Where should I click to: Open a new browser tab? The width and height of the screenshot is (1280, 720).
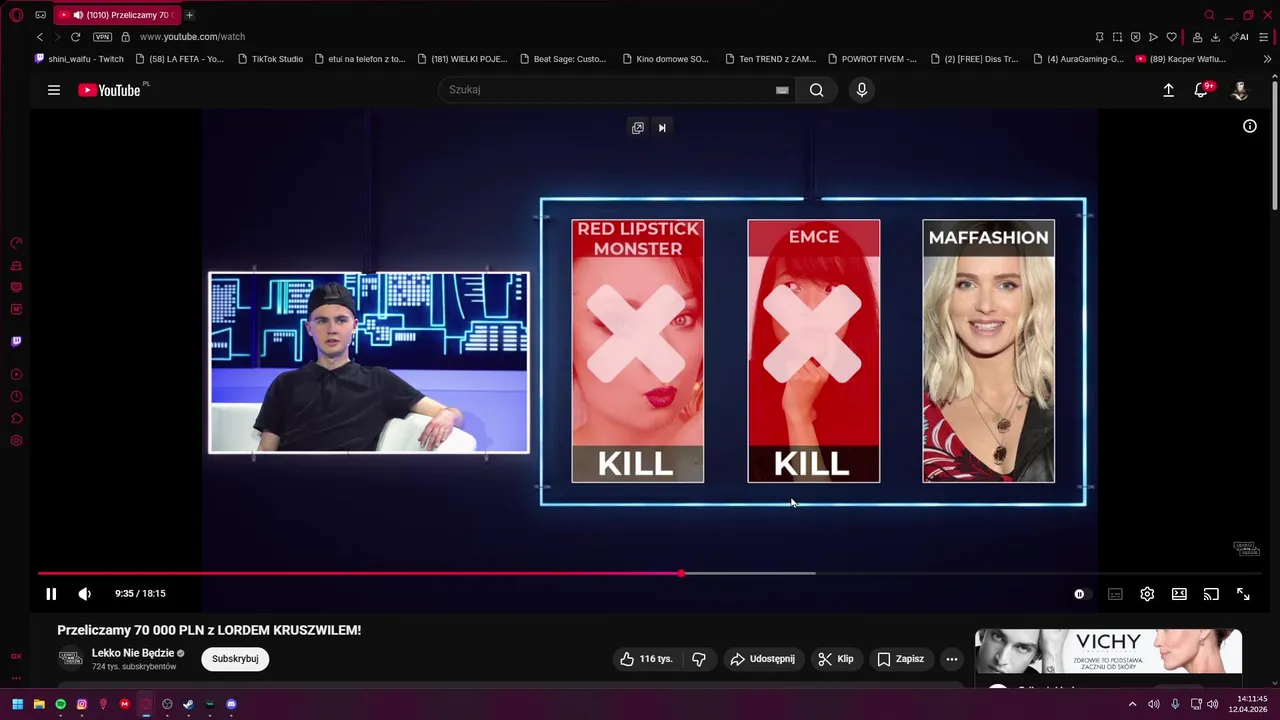point(189,15)
